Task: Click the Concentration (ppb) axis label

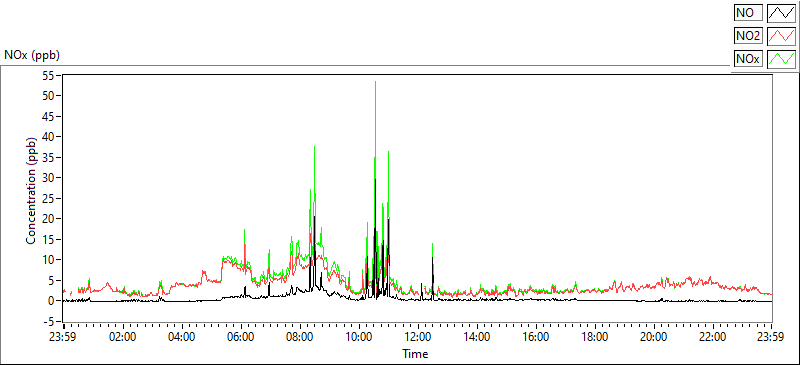Action: [31, 190]
